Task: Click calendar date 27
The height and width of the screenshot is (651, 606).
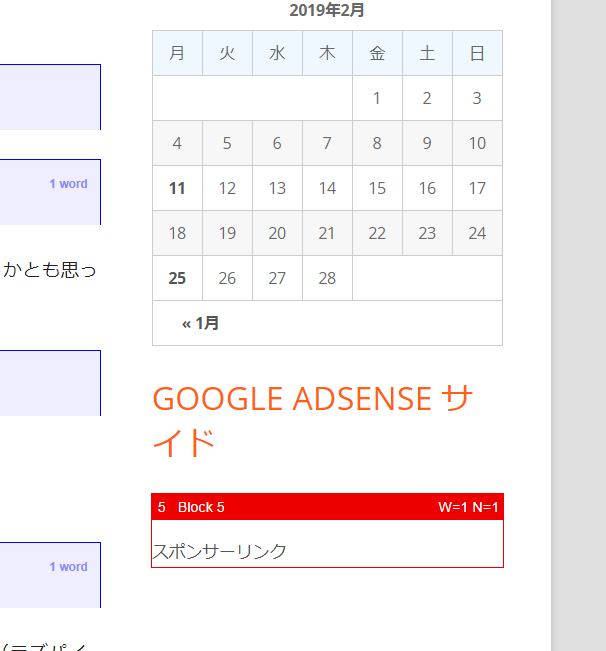Action: pyautogui.click(x=277, y=278)
